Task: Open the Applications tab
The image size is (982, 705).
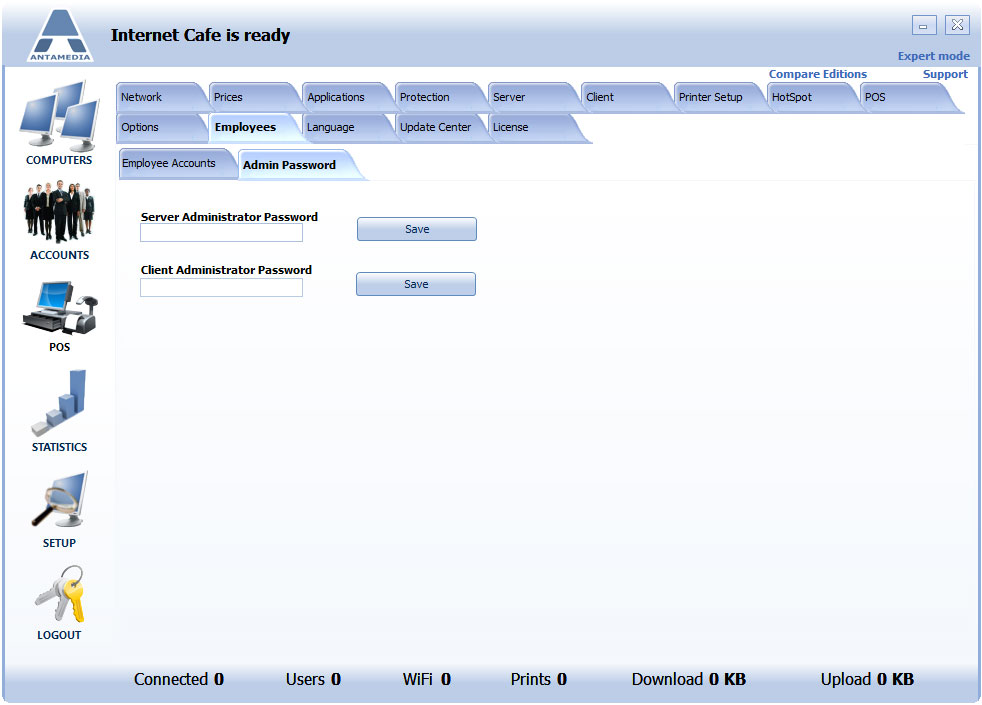Action: click(x=348, y=97)
